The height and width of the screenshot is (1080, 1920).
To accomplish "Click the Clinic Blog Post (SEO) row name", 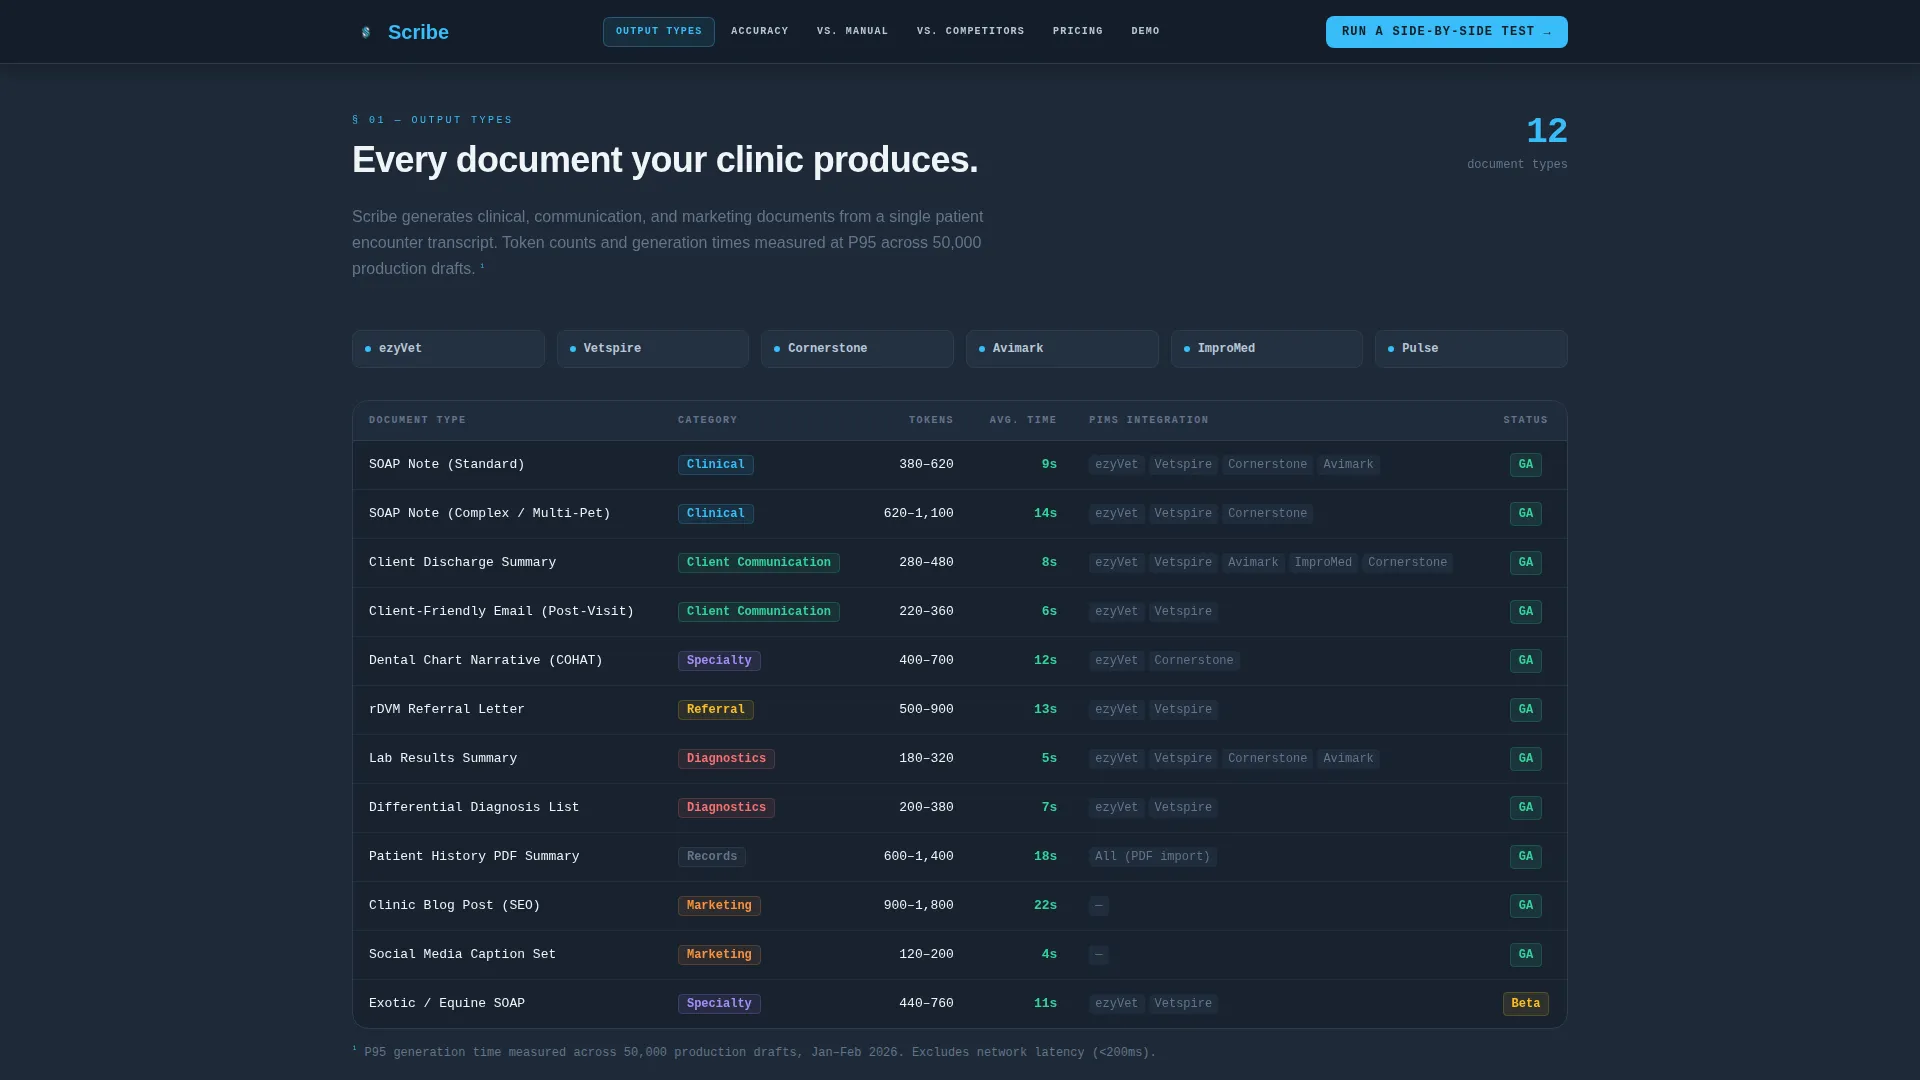I will (x=455, y=906).
